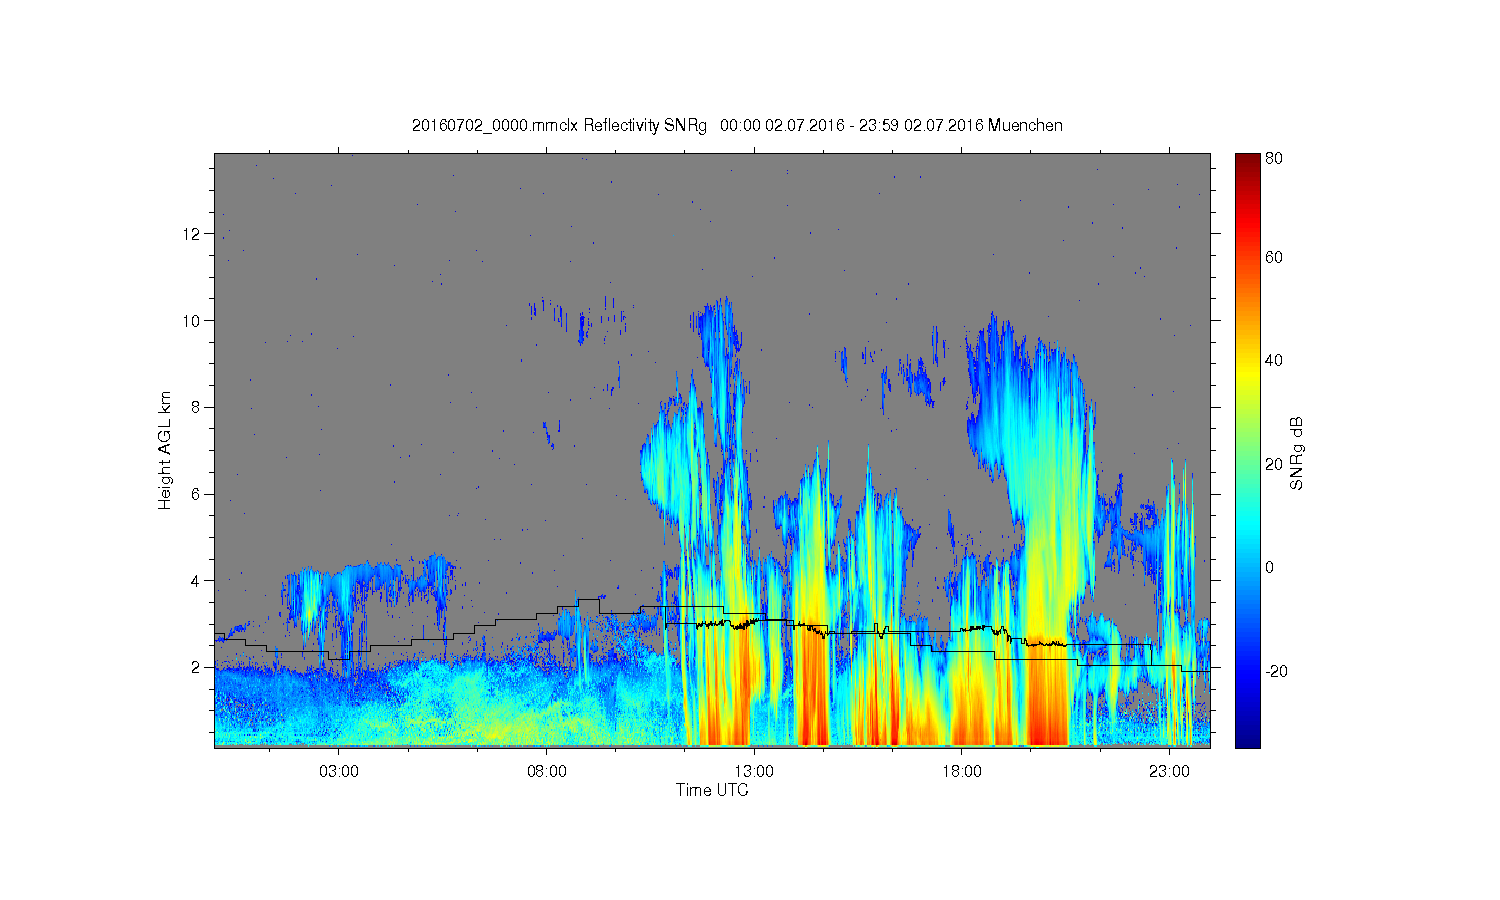The width and height of the screenshot is (1500, 900).
Task: Click the dark blue bottom of the colorbar
Action: point(1247,738)
